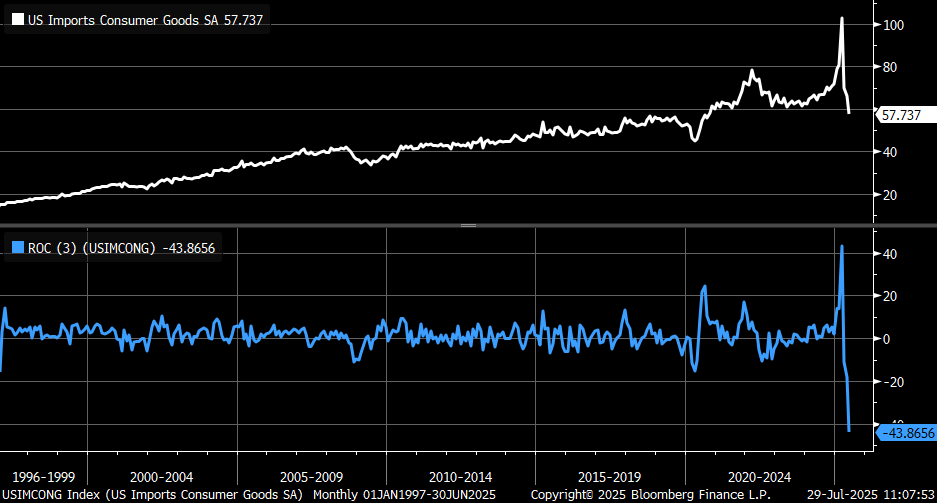The image size is (937, 503).
Task: Click the white US Imports legend swatch
Action: pos(18,20)
